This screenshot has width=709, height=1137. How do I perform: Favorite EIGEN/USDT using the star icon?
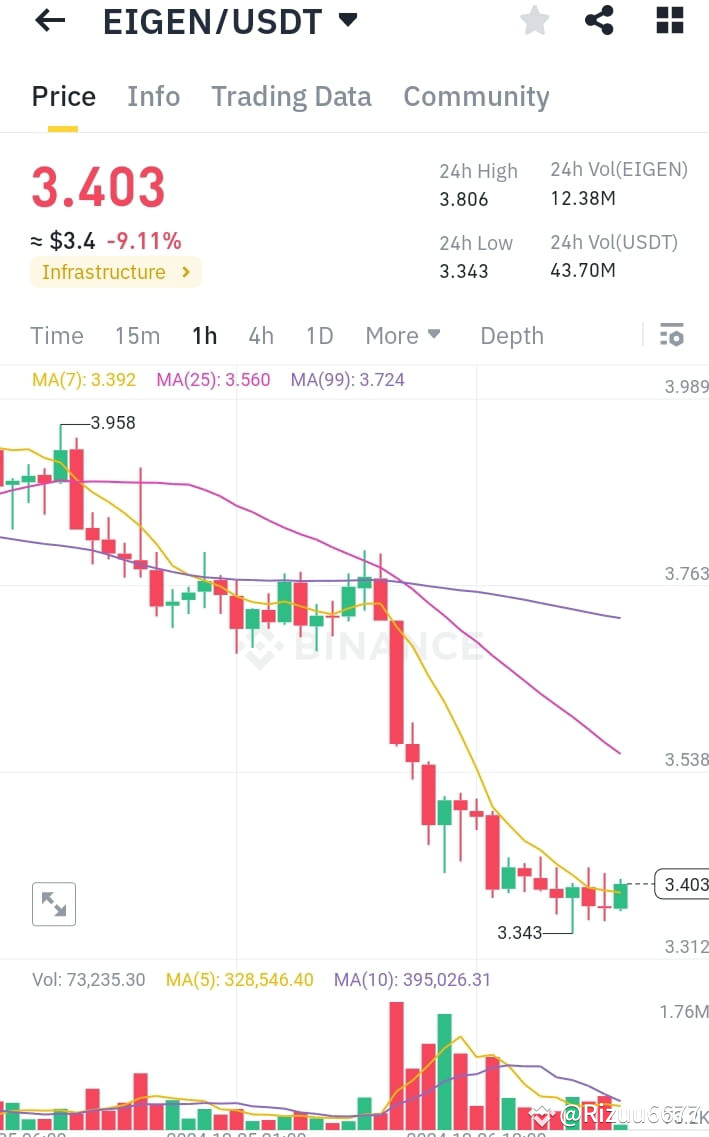(x=534, y=20)
